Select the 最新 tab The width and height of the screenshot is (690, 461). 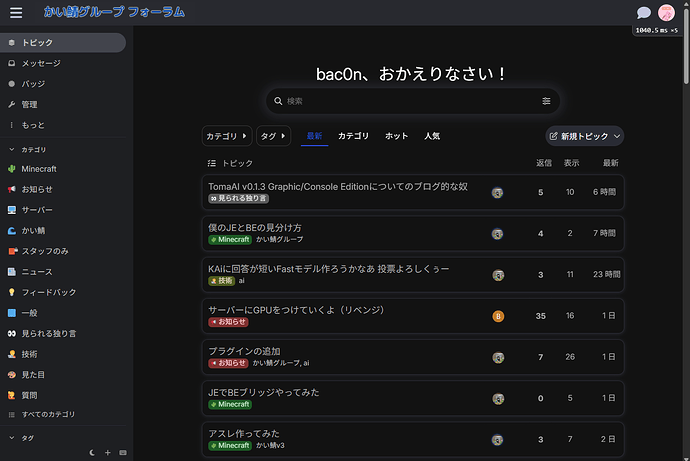[314, 136]
